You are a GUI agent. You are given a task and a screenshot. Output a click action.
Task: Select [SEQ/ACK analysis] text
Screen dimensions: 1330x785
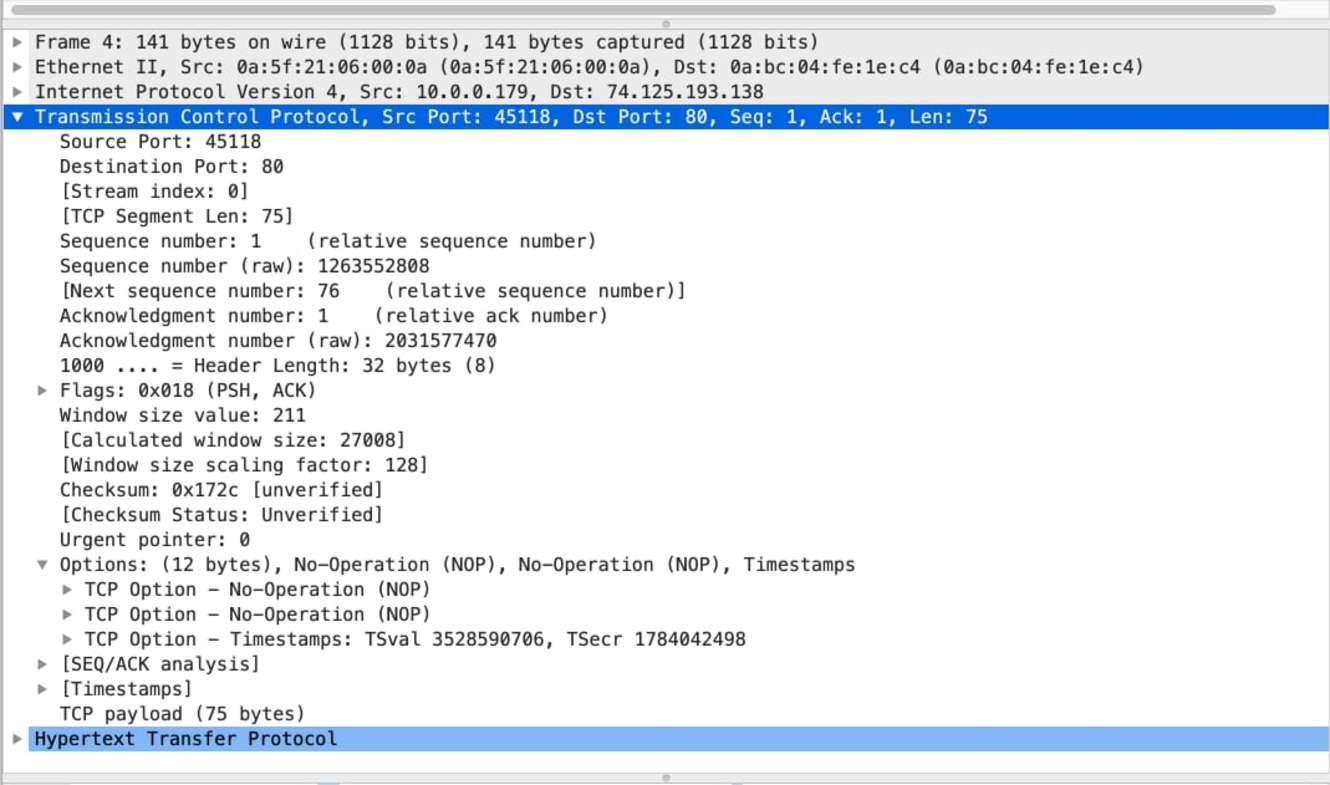(159, 664)
